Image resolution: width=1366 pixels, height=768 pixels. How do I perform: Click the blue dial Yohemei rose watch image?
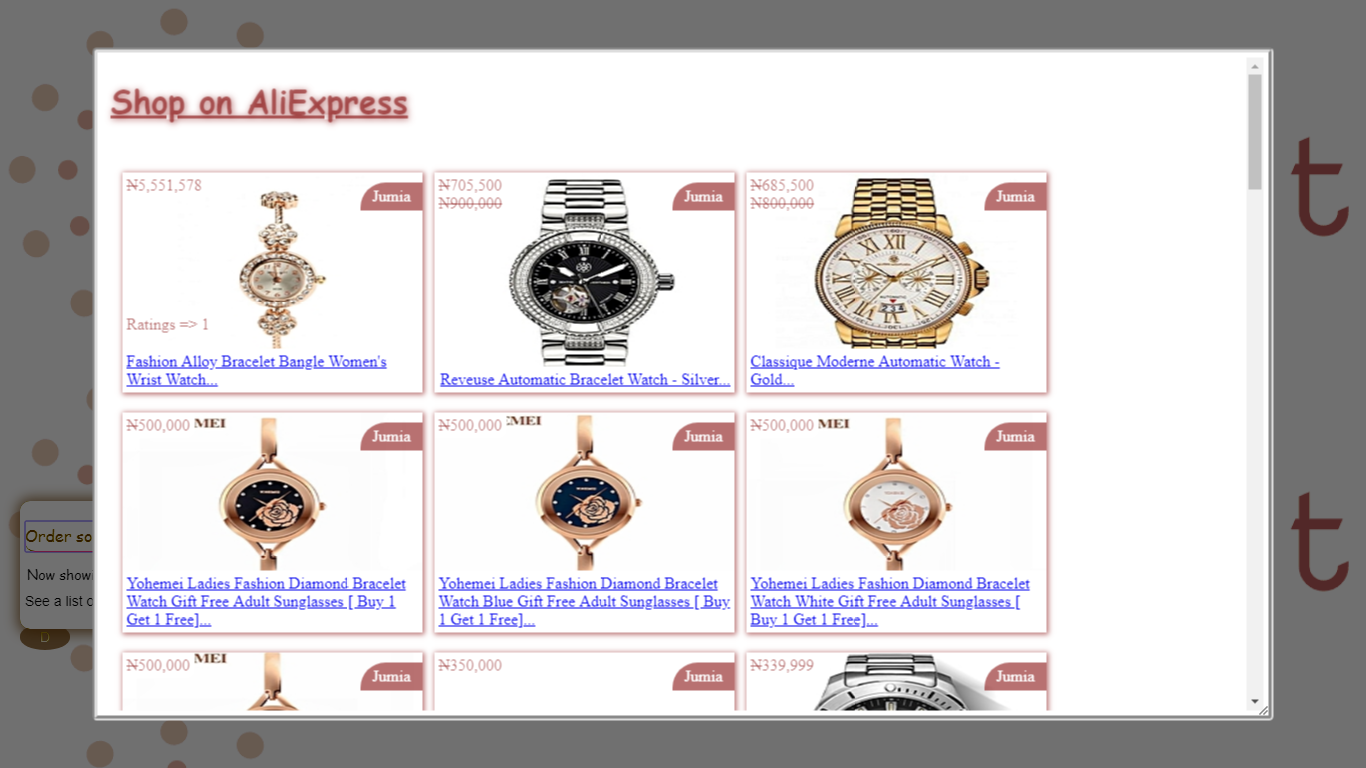585,494
